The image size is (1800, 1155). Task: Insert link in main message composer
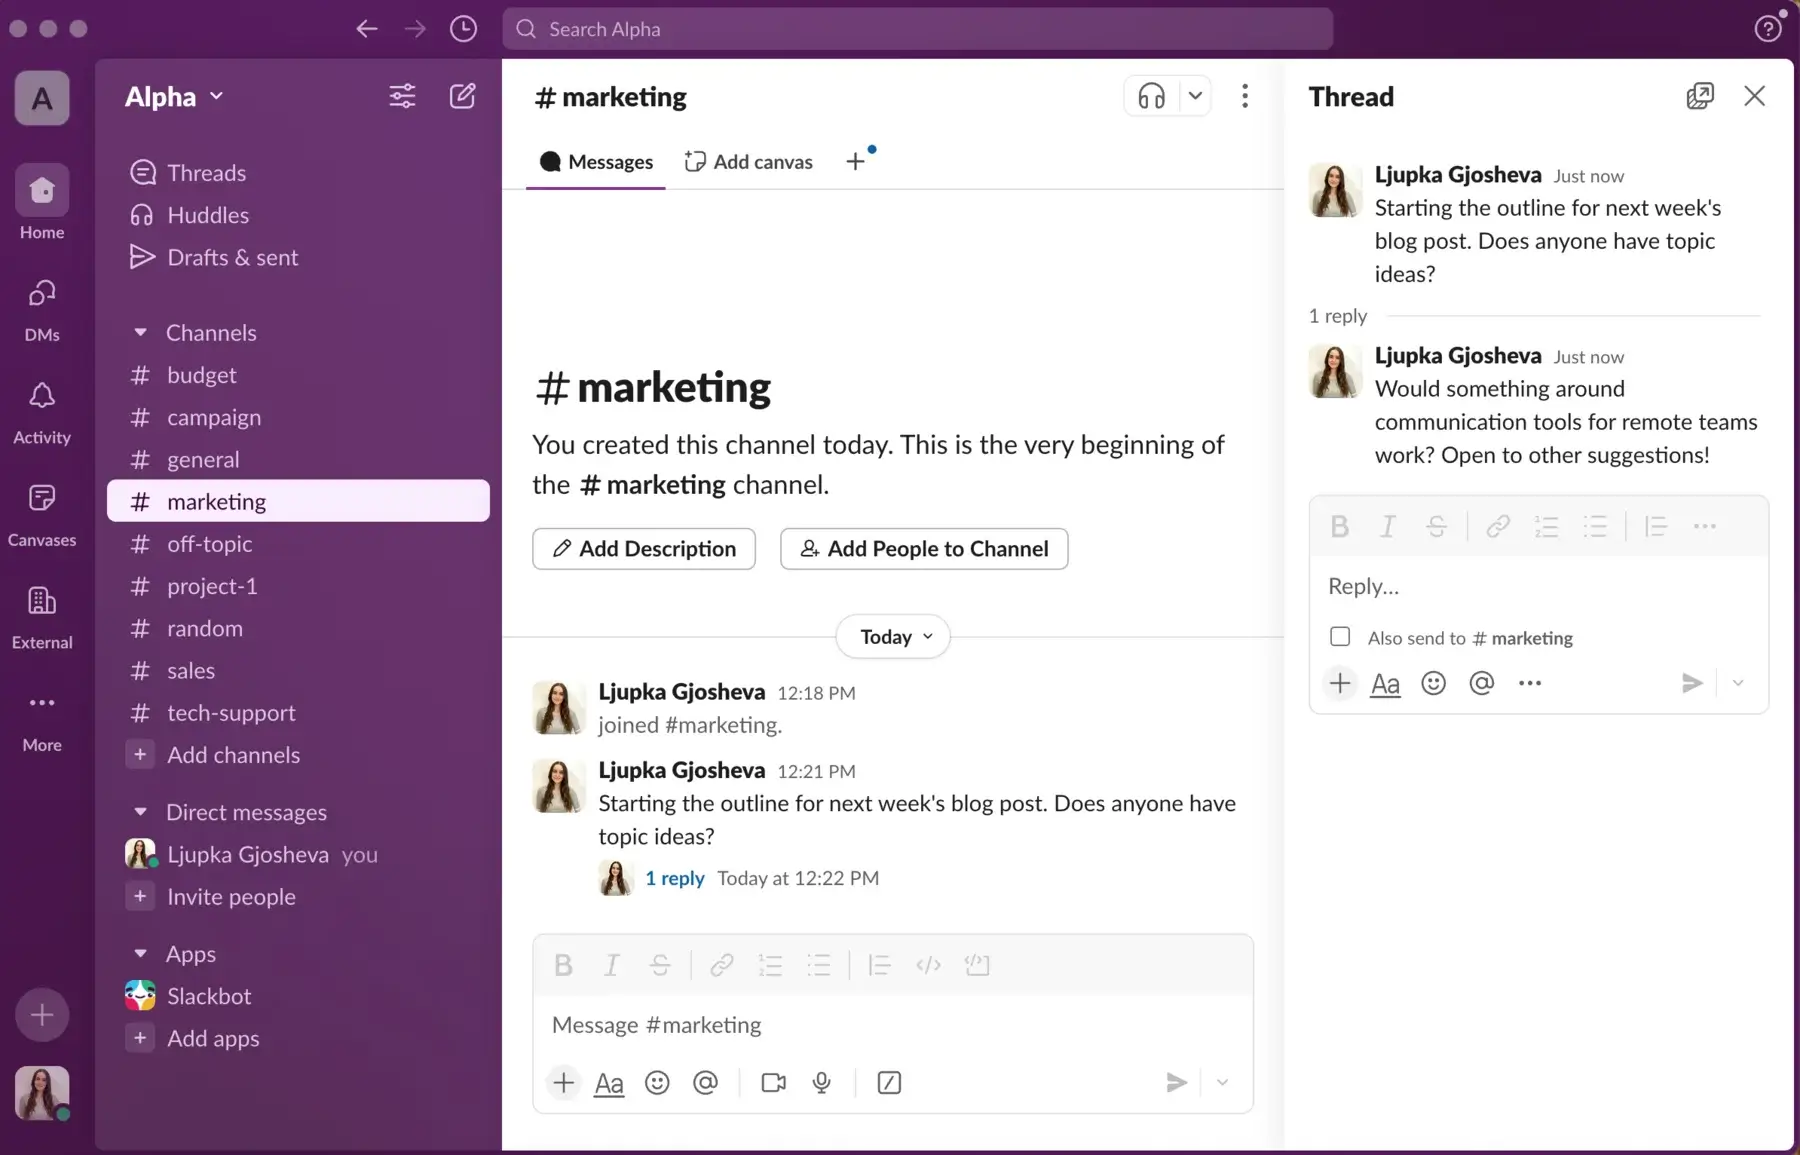click(x=721, y=965)
